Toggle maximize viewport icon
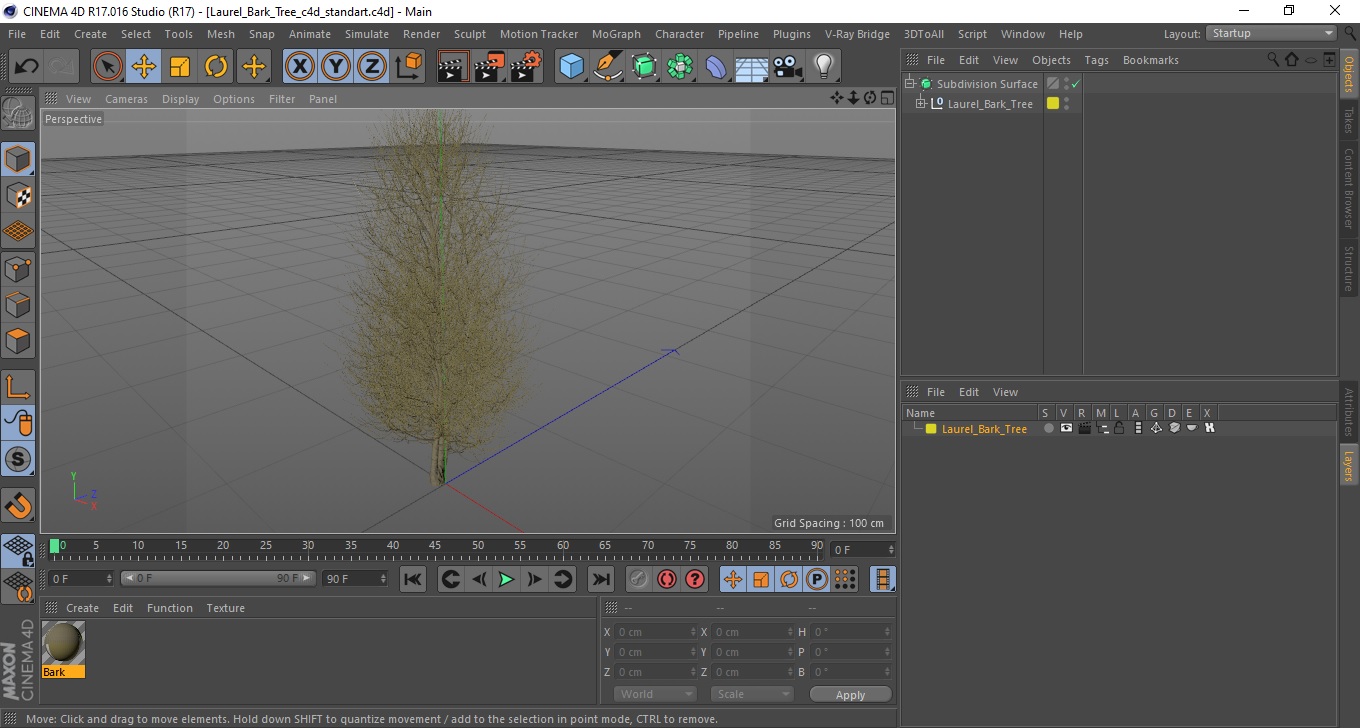Image resolution: width=1360 pixels, height=728 pixels. (x=888, y=98)
